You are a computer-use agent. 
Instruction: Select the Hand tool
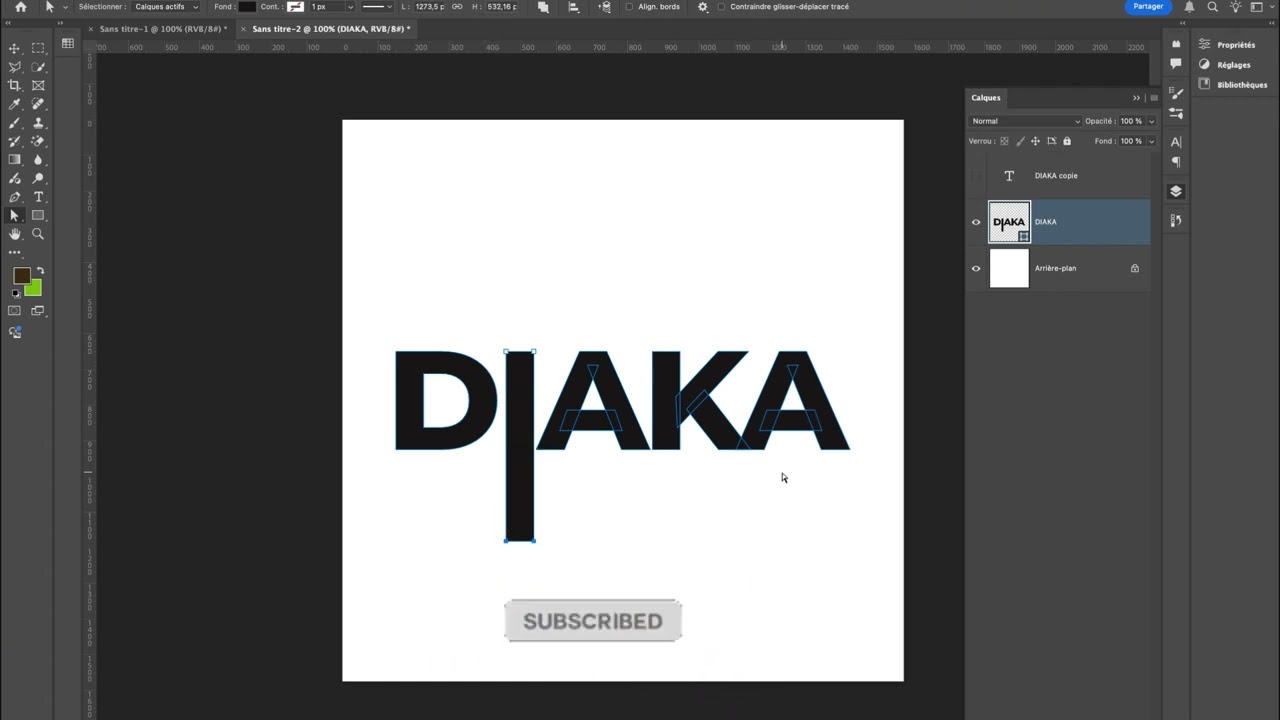click(x=14, y=234)
